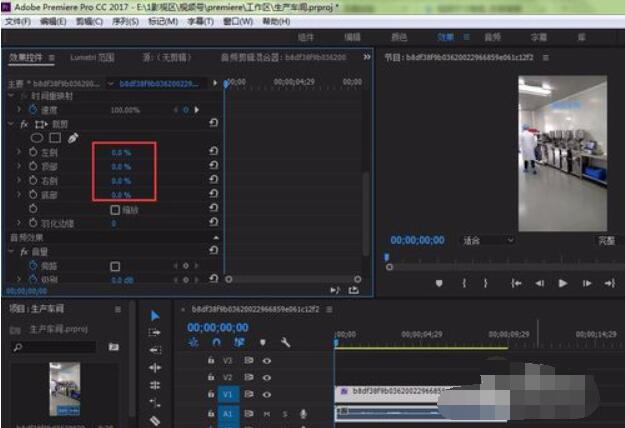
Task: Collapse the 音量 effect group
Action: [11, 251]
